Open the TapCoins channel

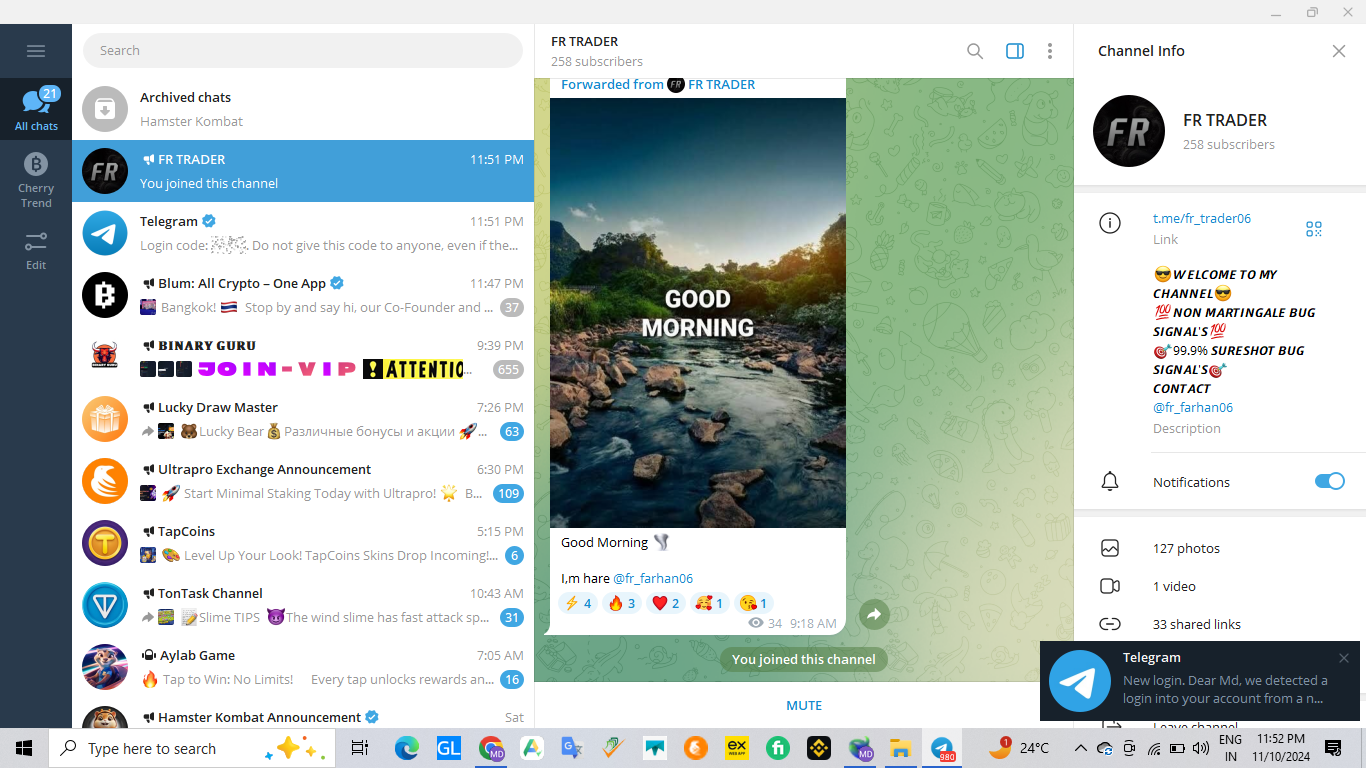[x=303, y=543]
